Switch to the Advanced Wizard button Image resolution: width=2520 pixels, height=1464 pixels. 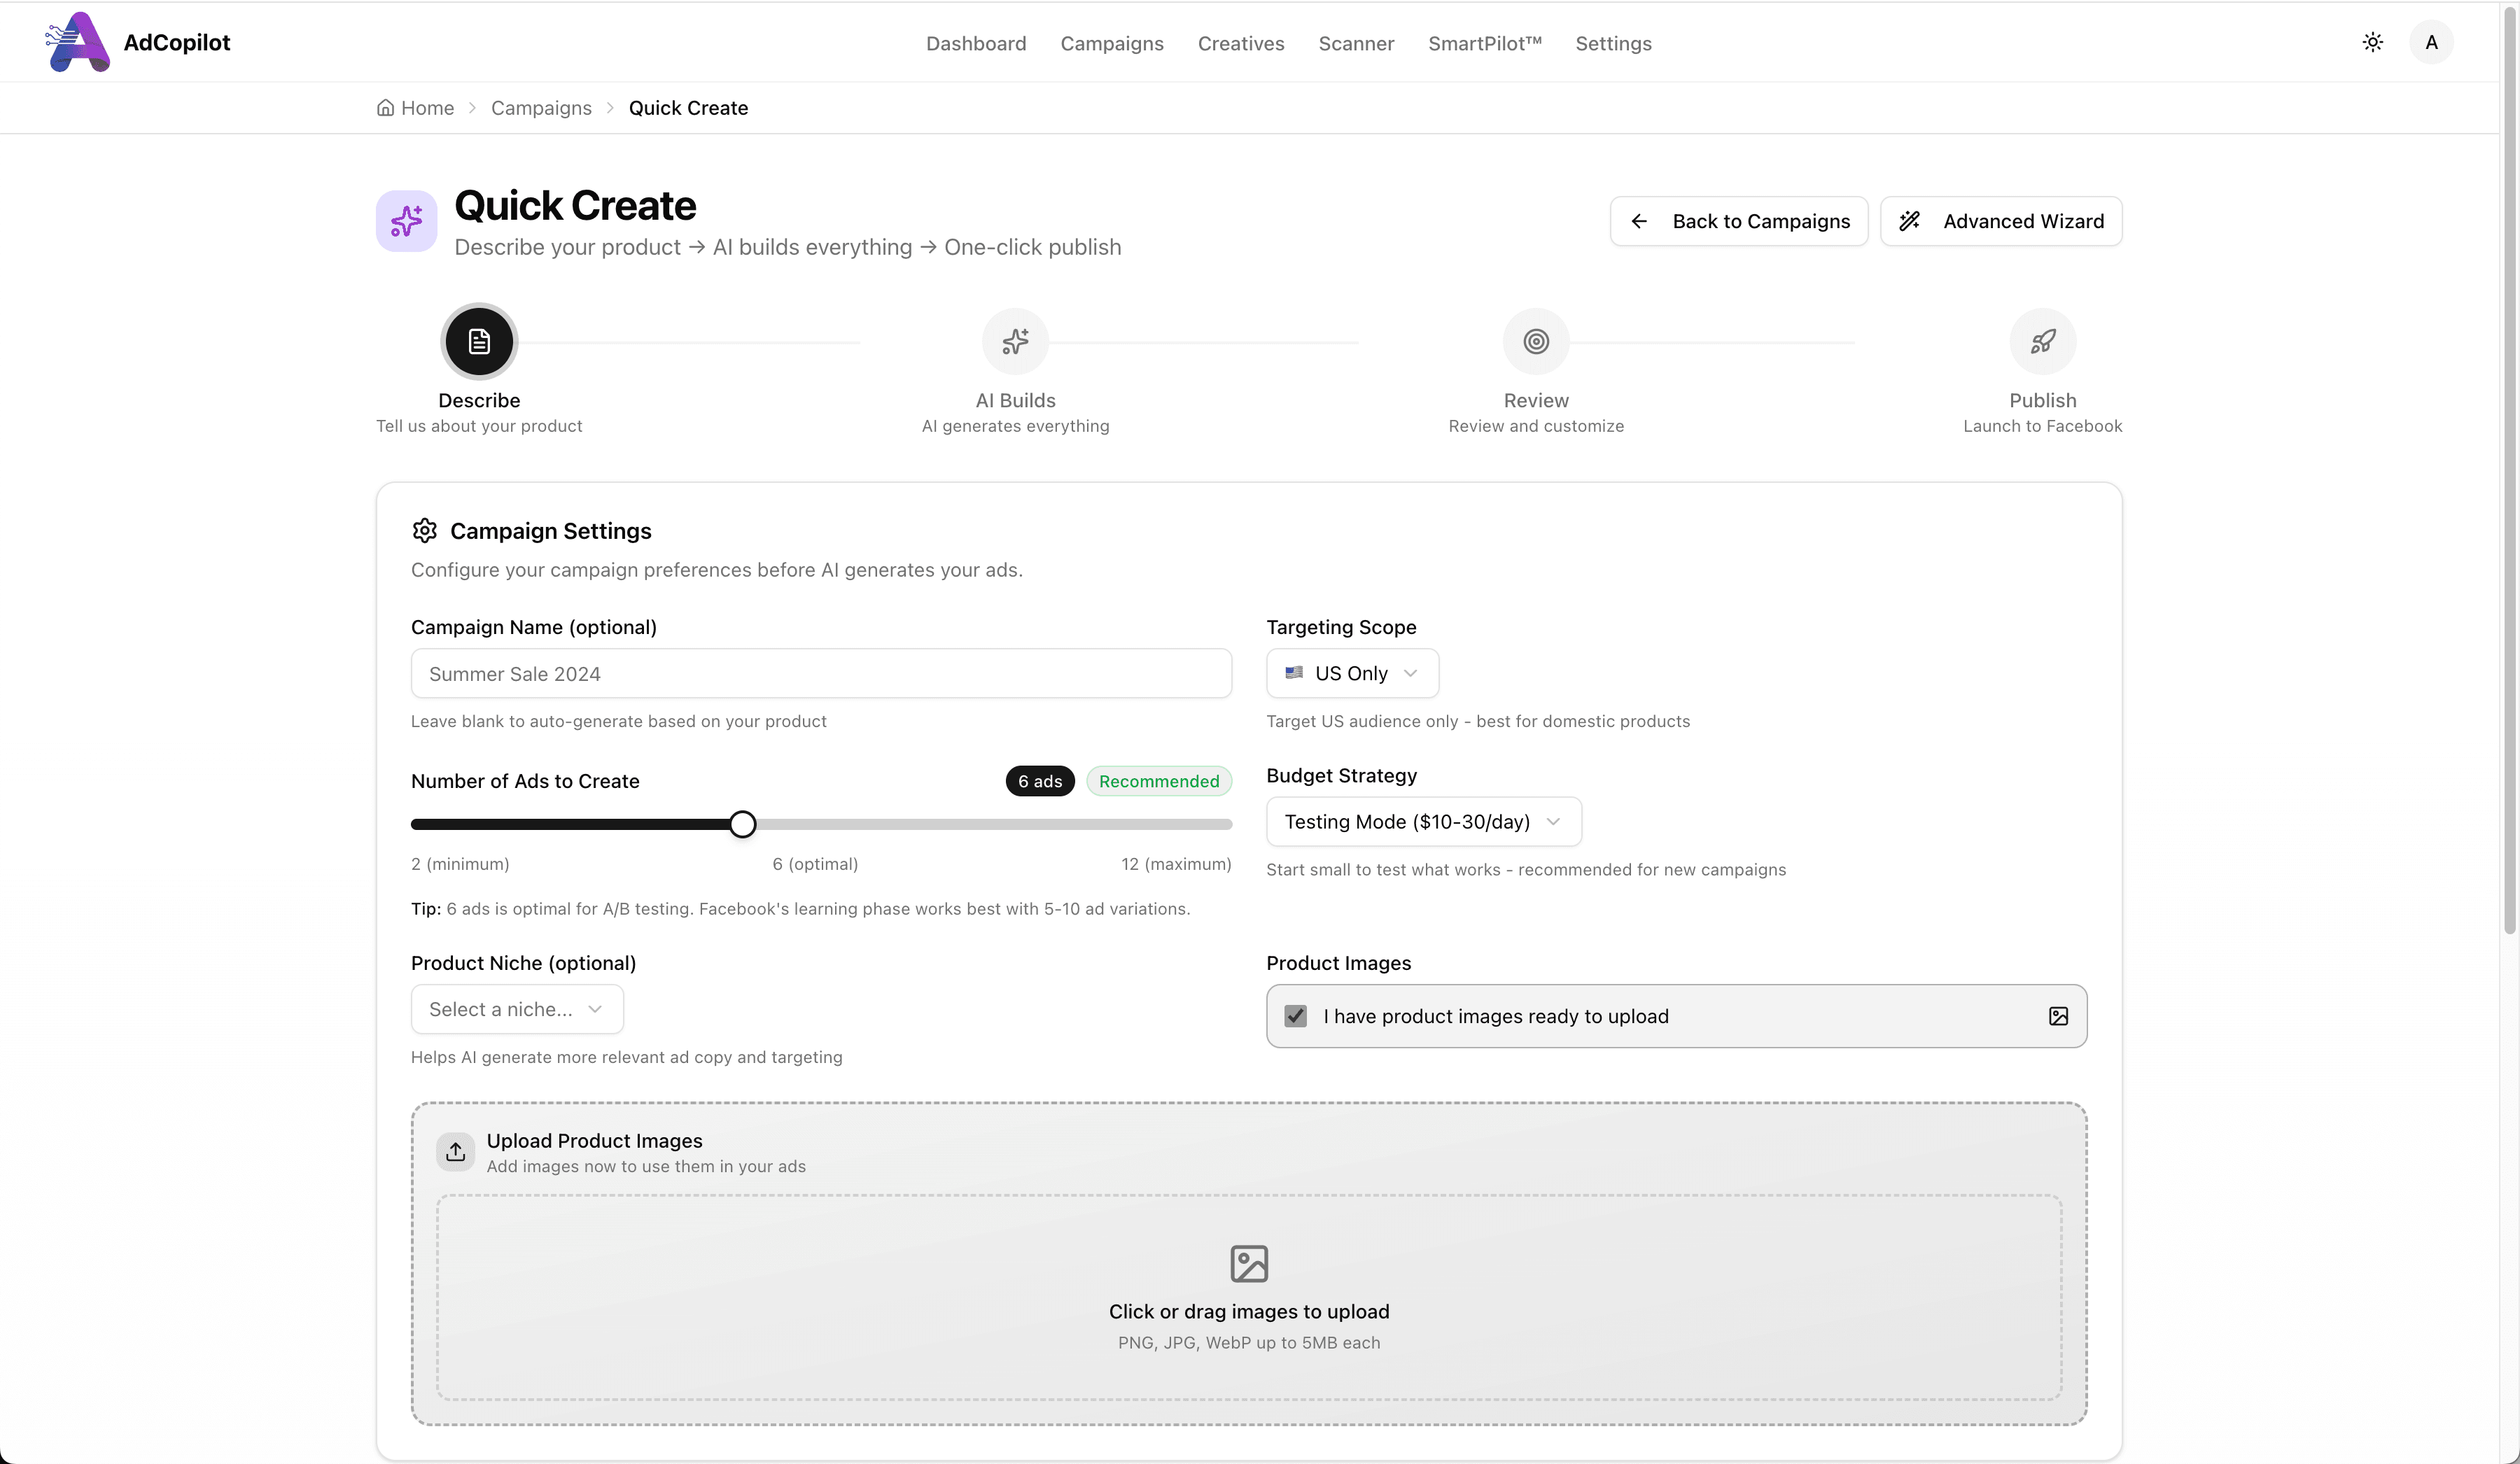(2001, 221)
